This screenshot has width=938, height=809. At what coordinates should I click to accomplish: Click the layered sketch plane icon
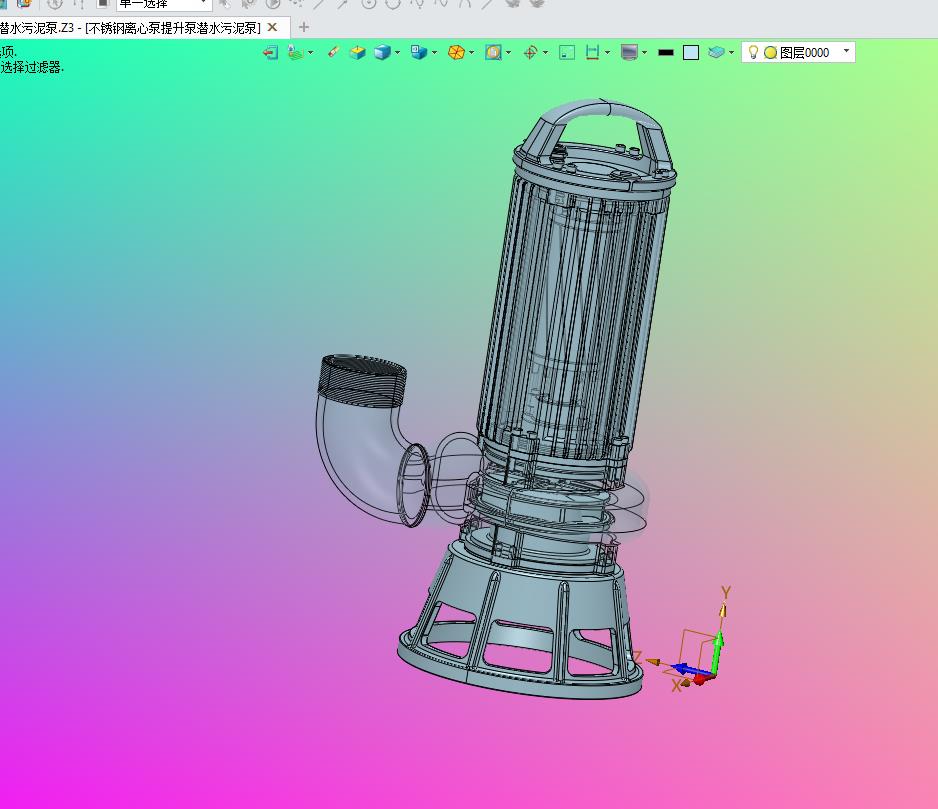[296, 53]
